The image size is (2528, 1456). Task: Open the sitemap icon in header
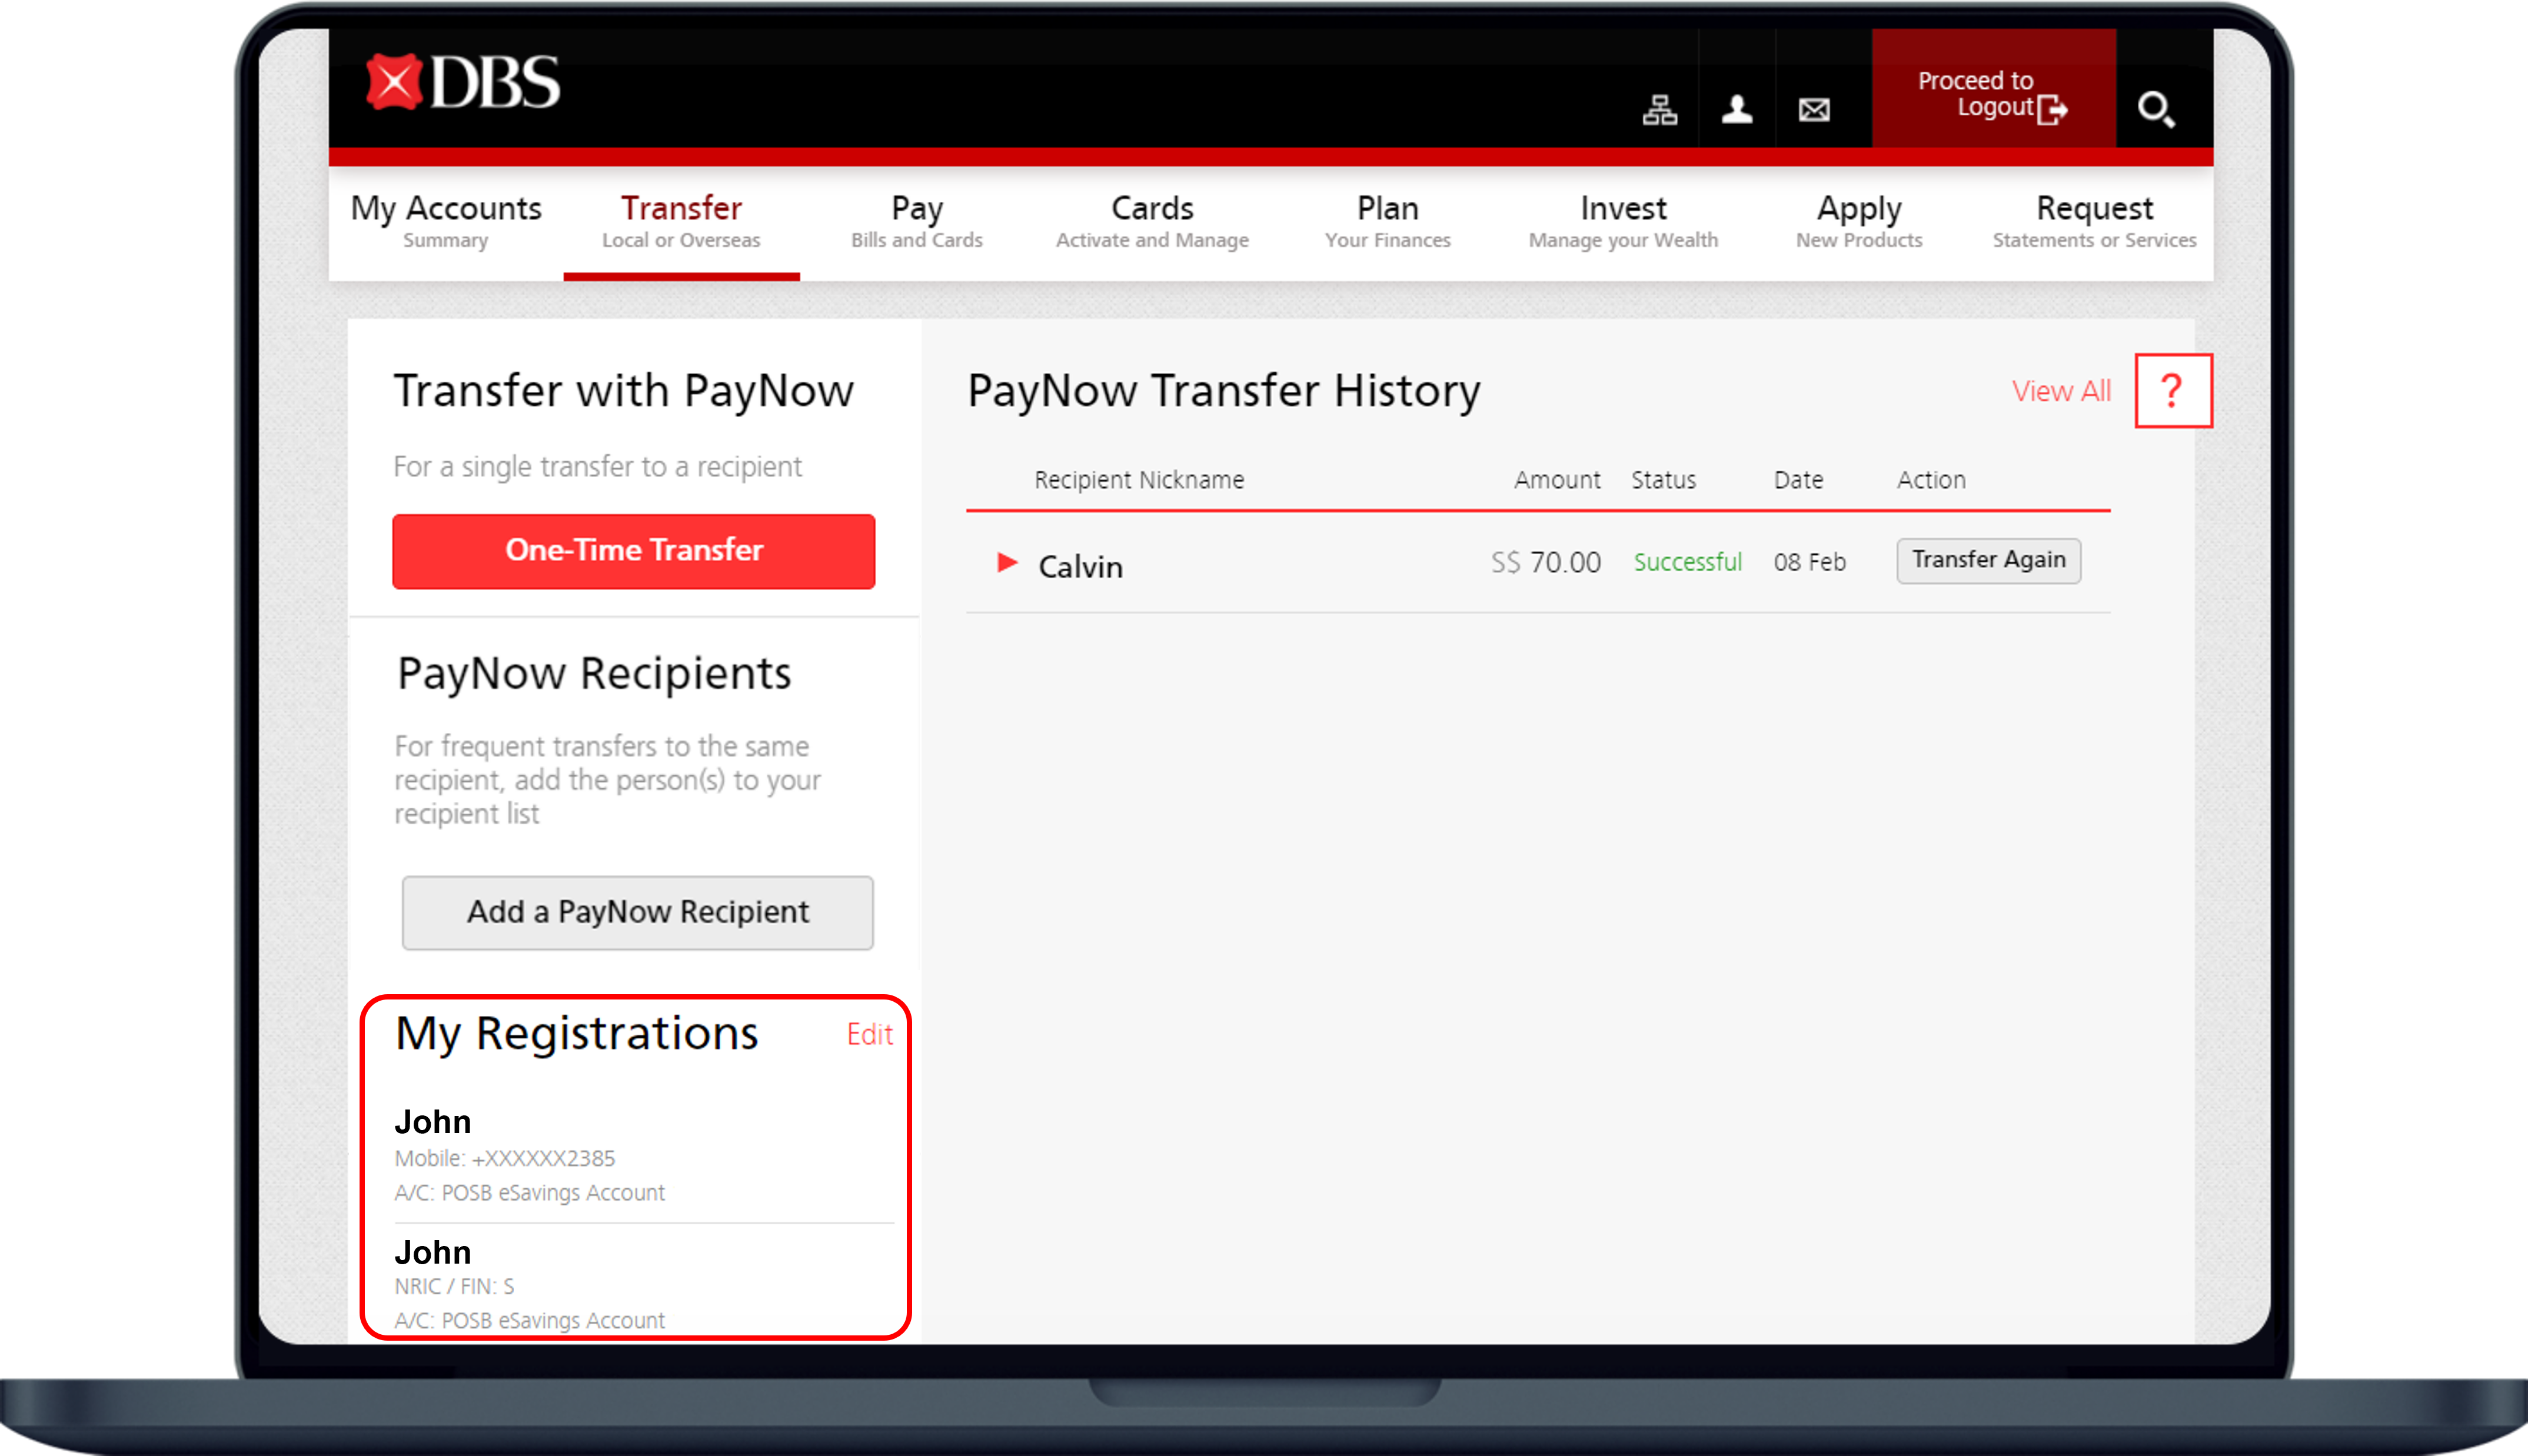pyautogui.click(x=1660, y=109)
